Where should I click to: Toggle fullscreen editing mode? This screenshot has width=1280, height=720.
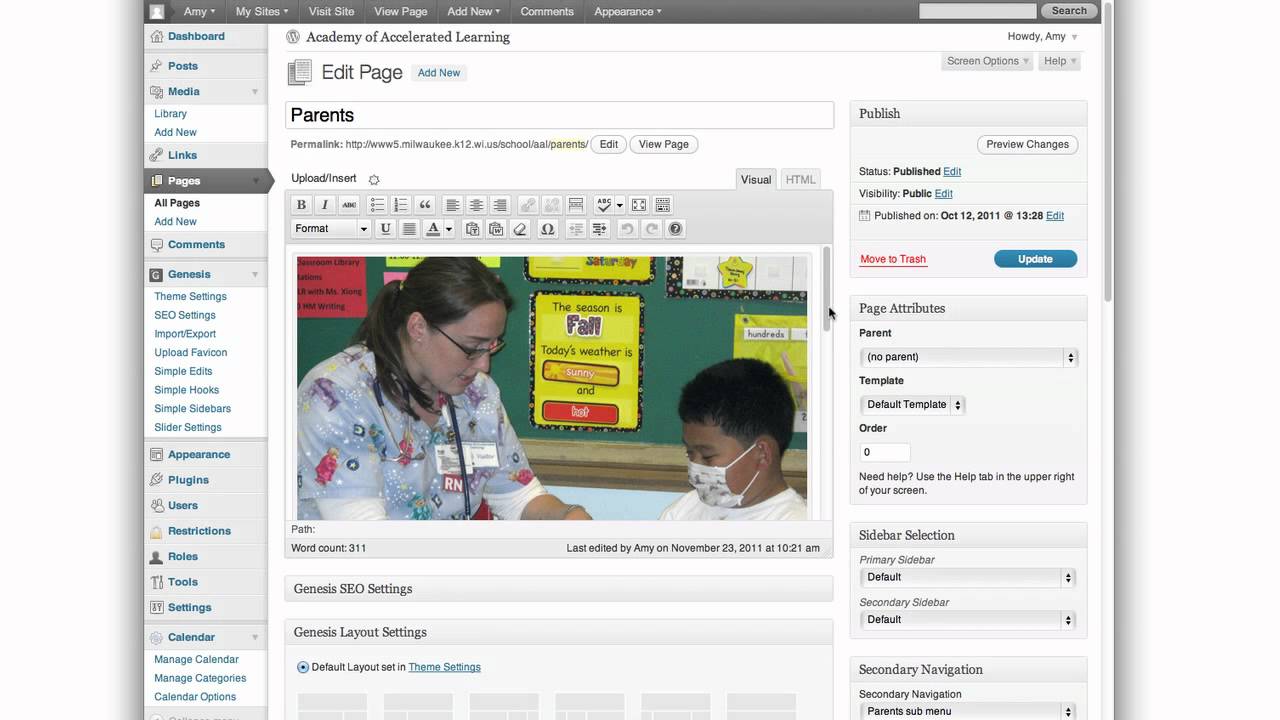point(639,205)
